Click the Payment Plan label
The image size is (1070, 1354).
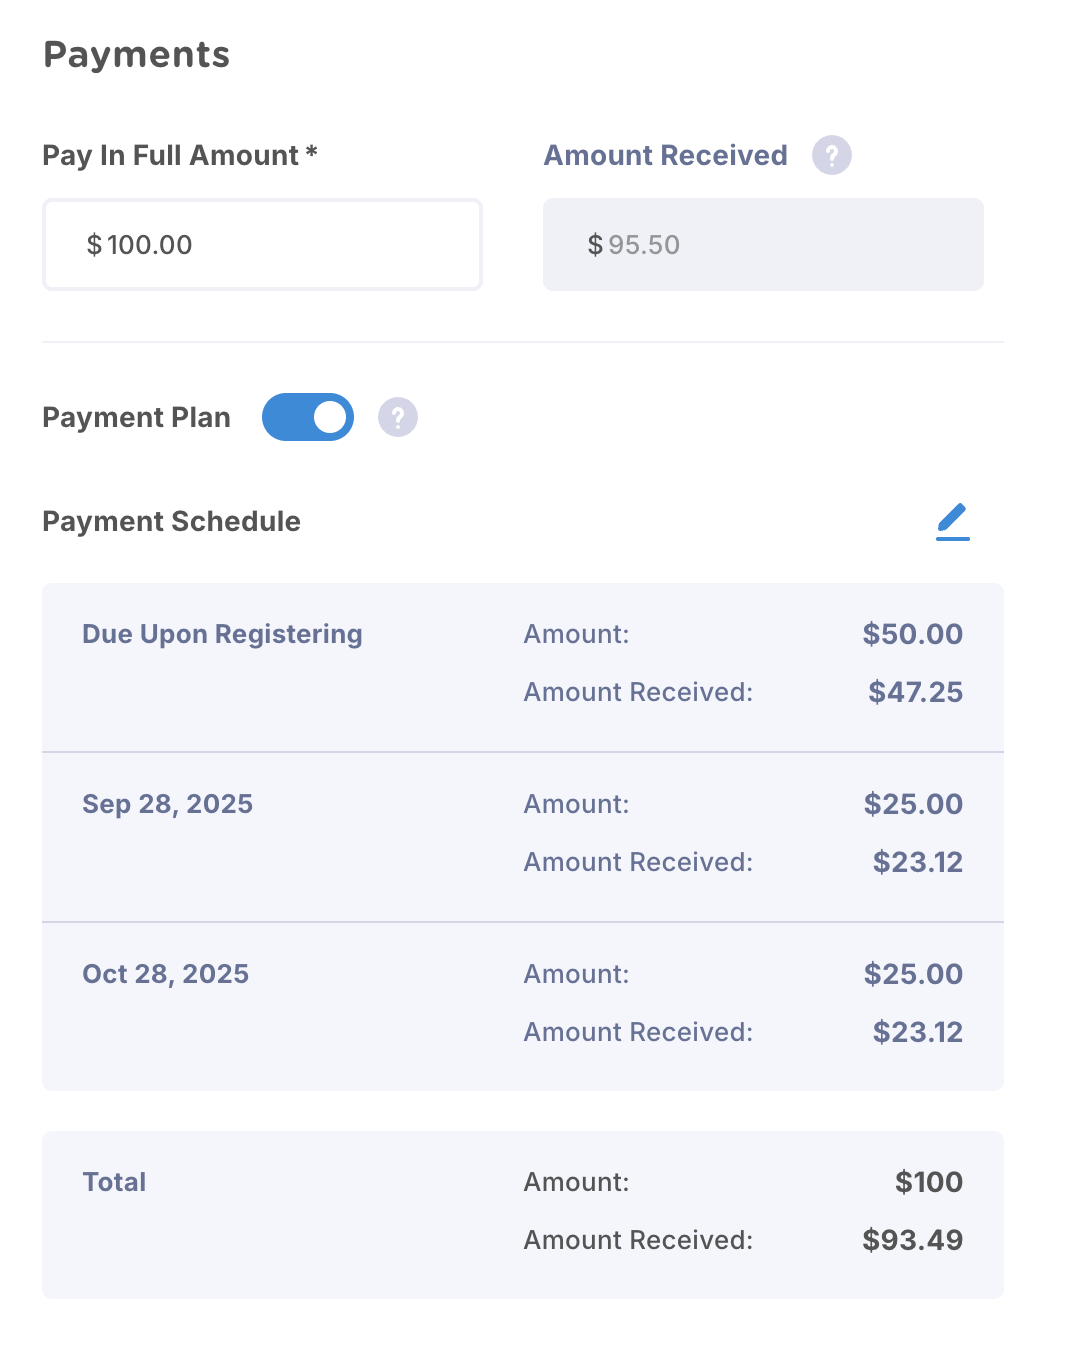(136, 417)
